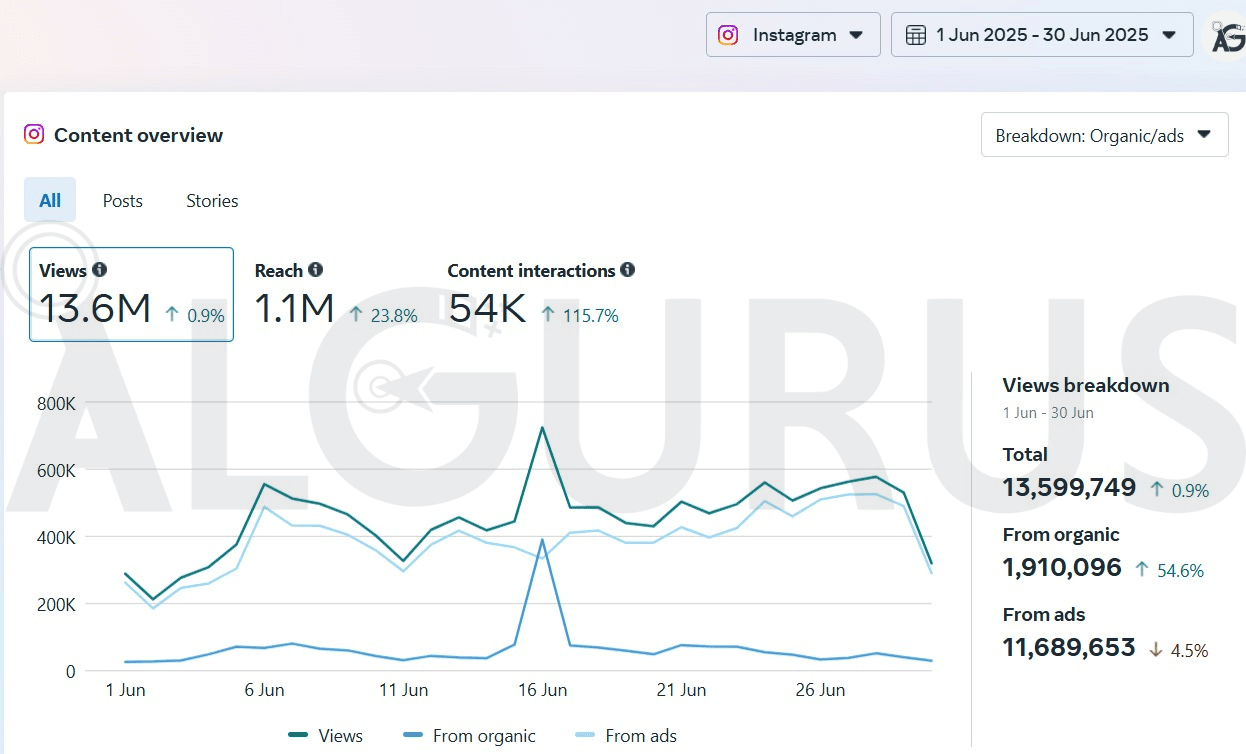Viewport: 1246px width, 754px height.
Task: Hide the From ads legend series
Action: [x=627, y=736]
